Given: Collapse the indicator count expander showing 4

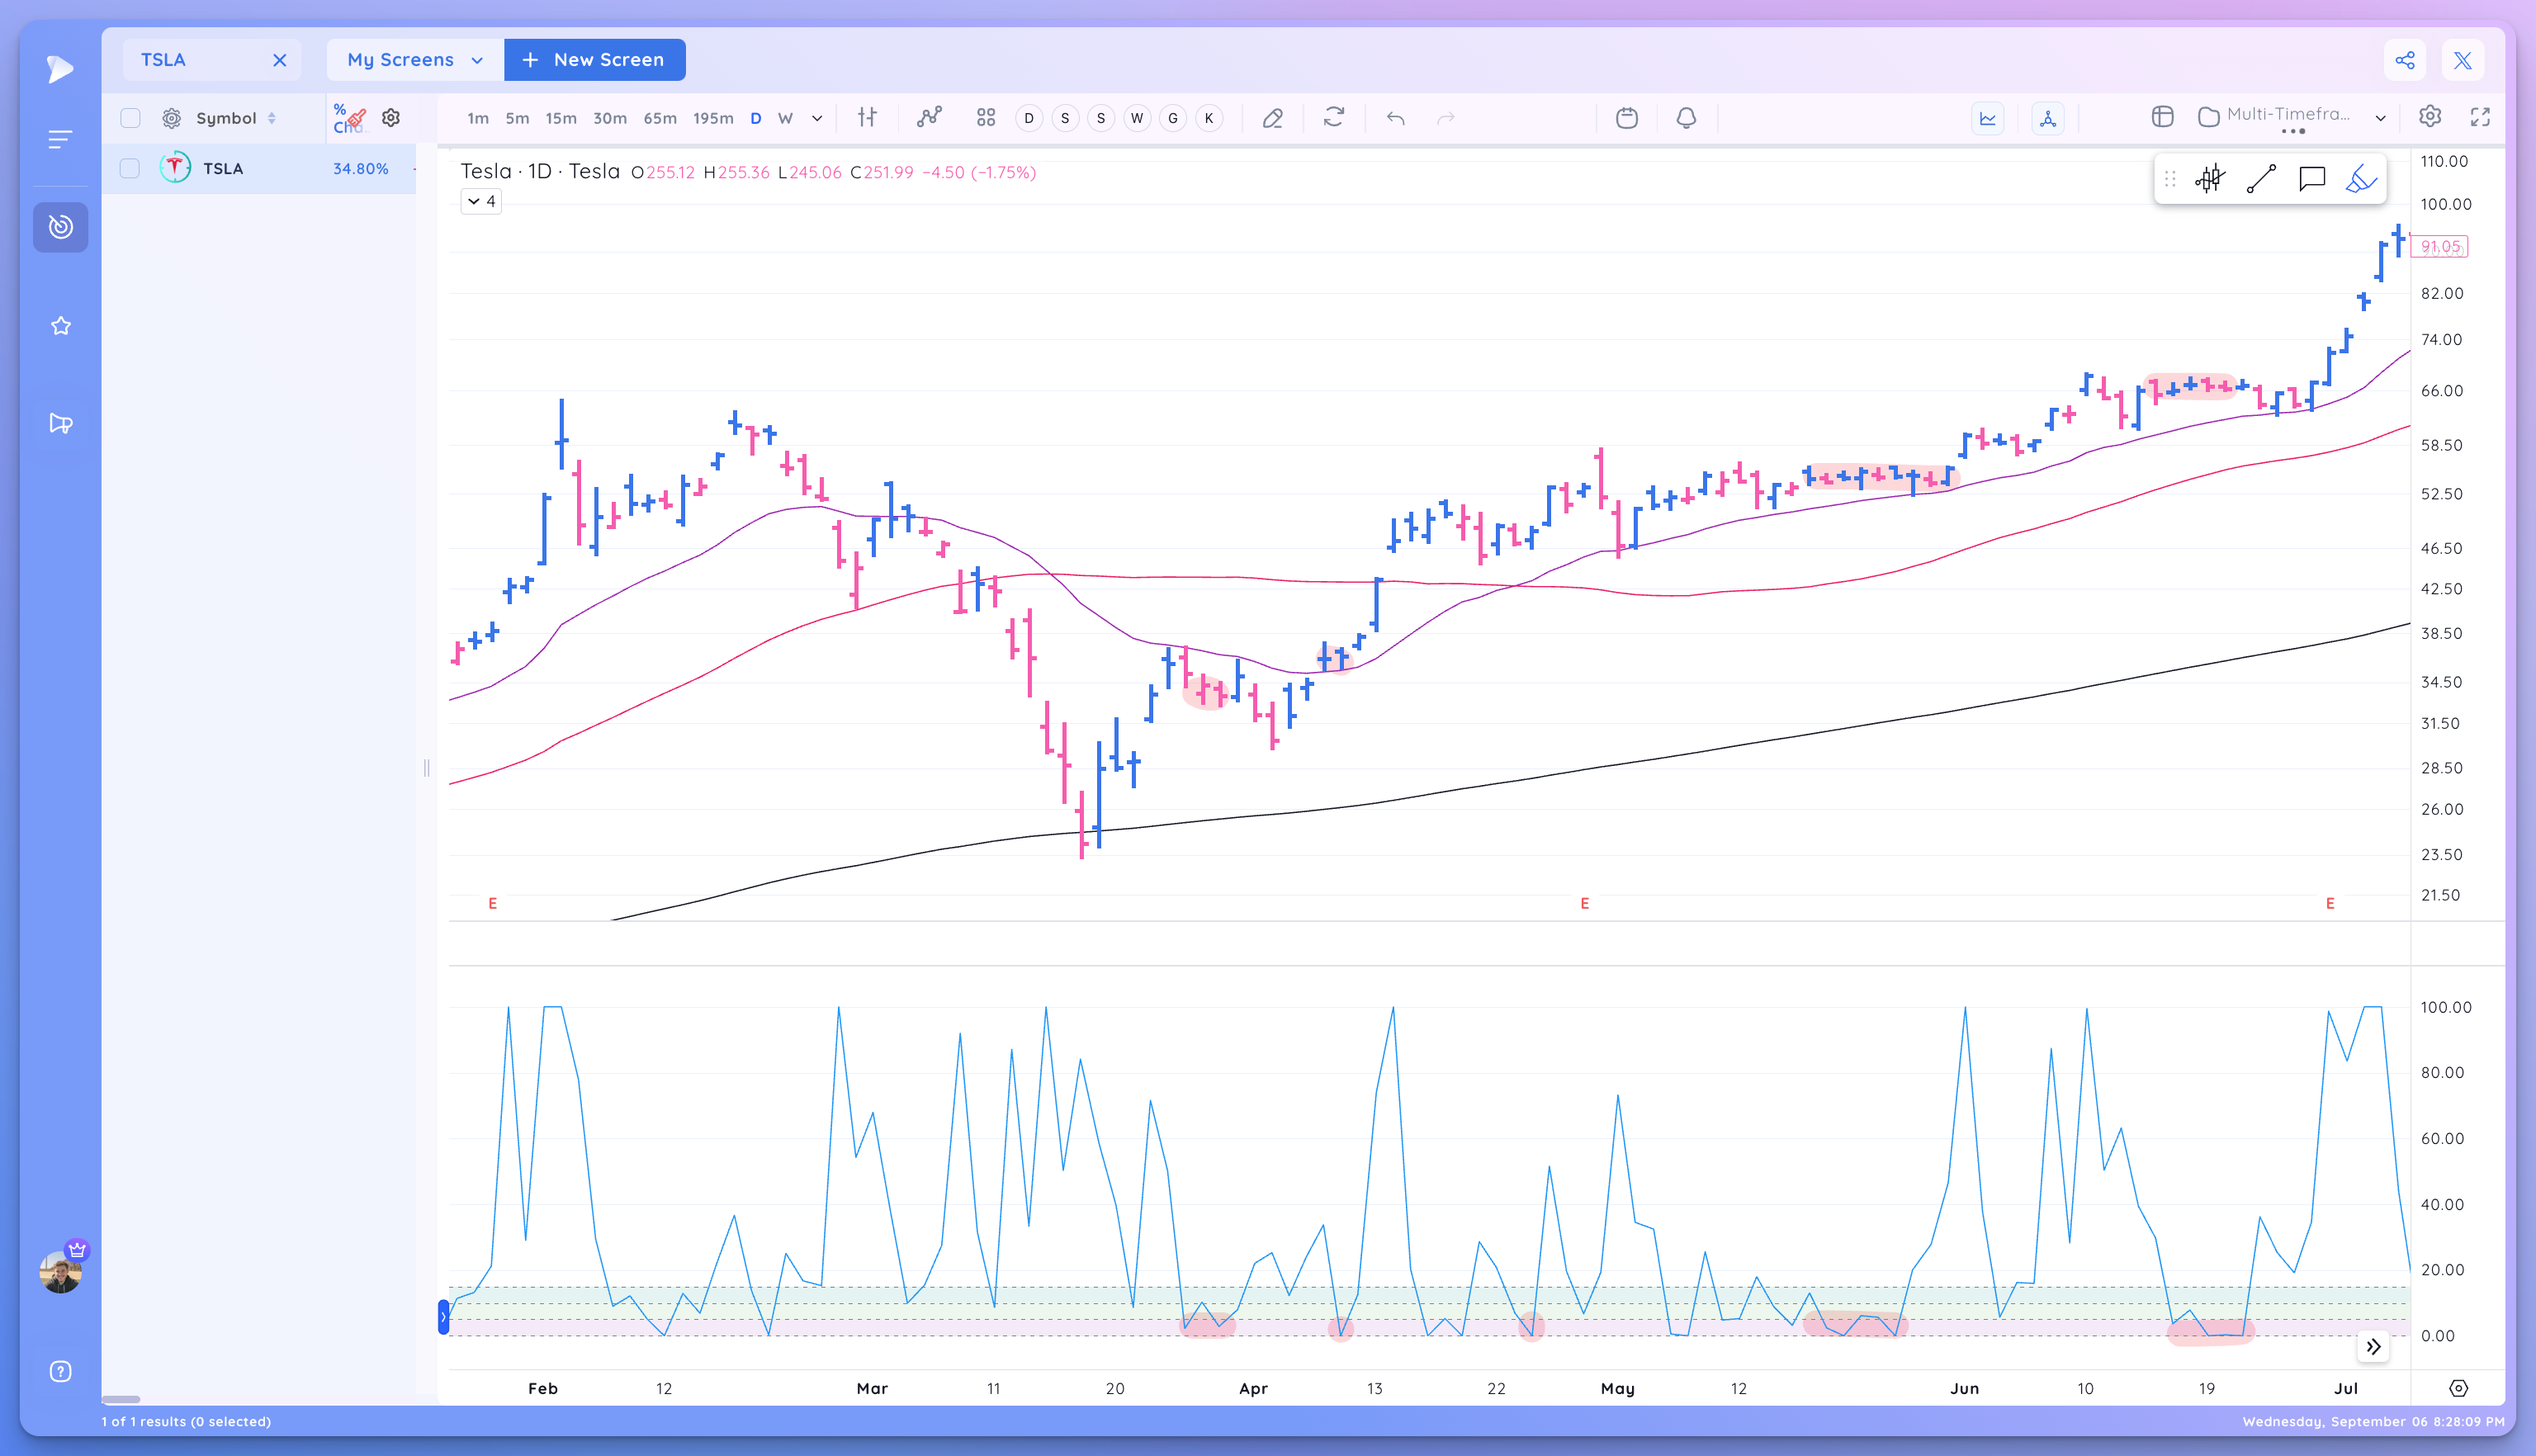Looking at the screenshot, I should pos(481,201).
